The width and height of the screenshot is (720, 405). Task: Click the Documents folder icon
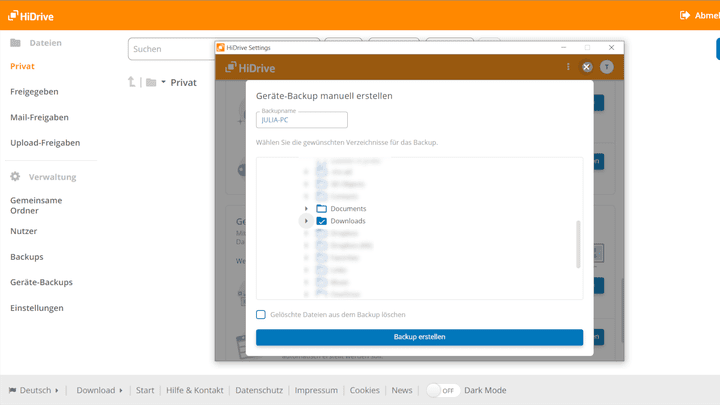pos(321,208)
